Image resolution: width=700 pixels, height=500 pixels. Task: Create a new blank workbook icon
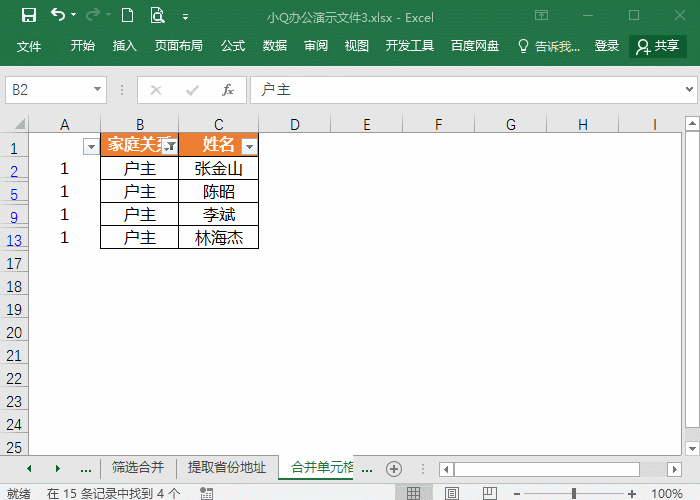pos(128,15)
